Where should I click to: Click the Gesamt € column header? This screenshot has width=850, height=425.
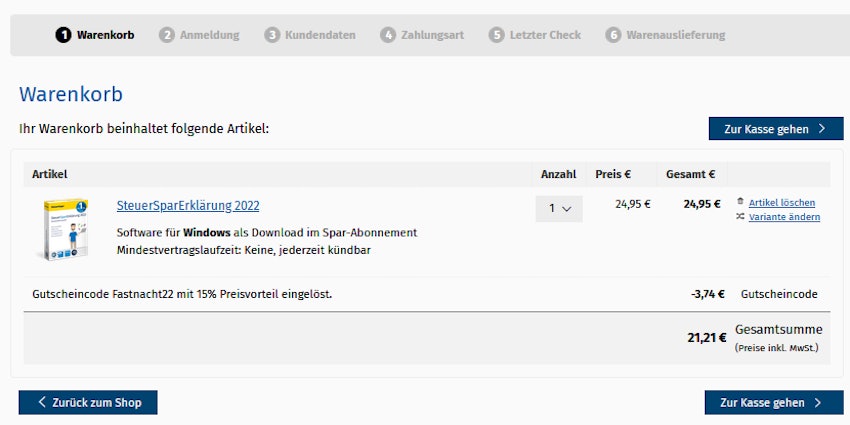[690, 174]
